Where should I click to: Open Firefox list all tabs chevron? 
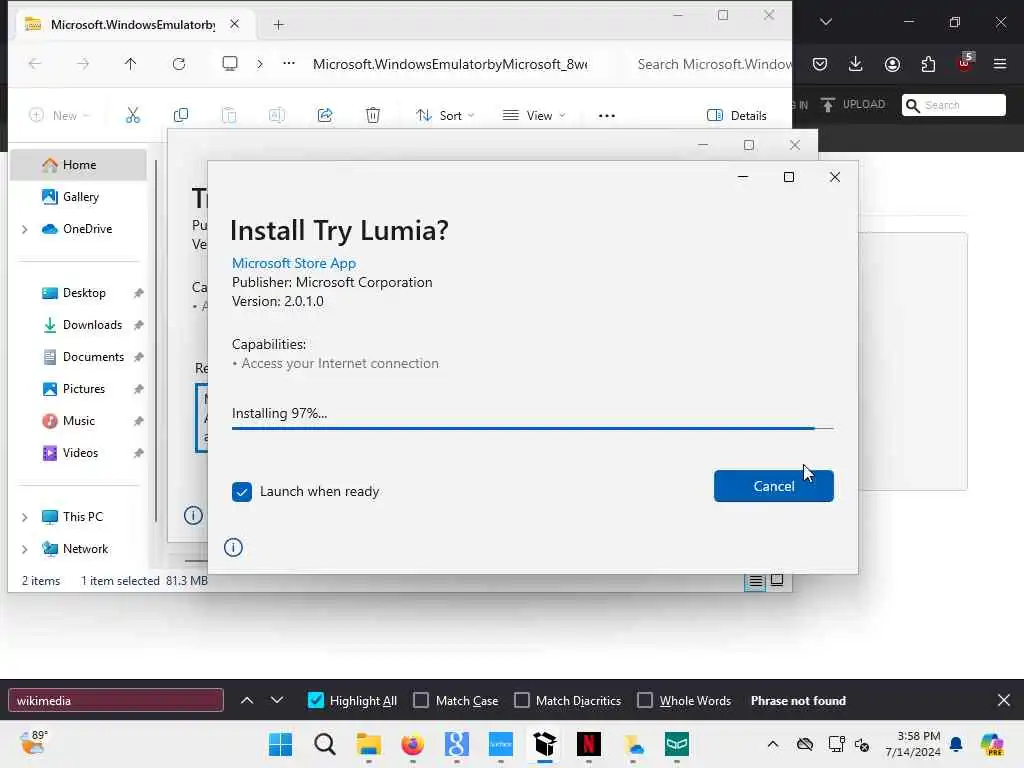pyautogui.click(x=825, y=22)
